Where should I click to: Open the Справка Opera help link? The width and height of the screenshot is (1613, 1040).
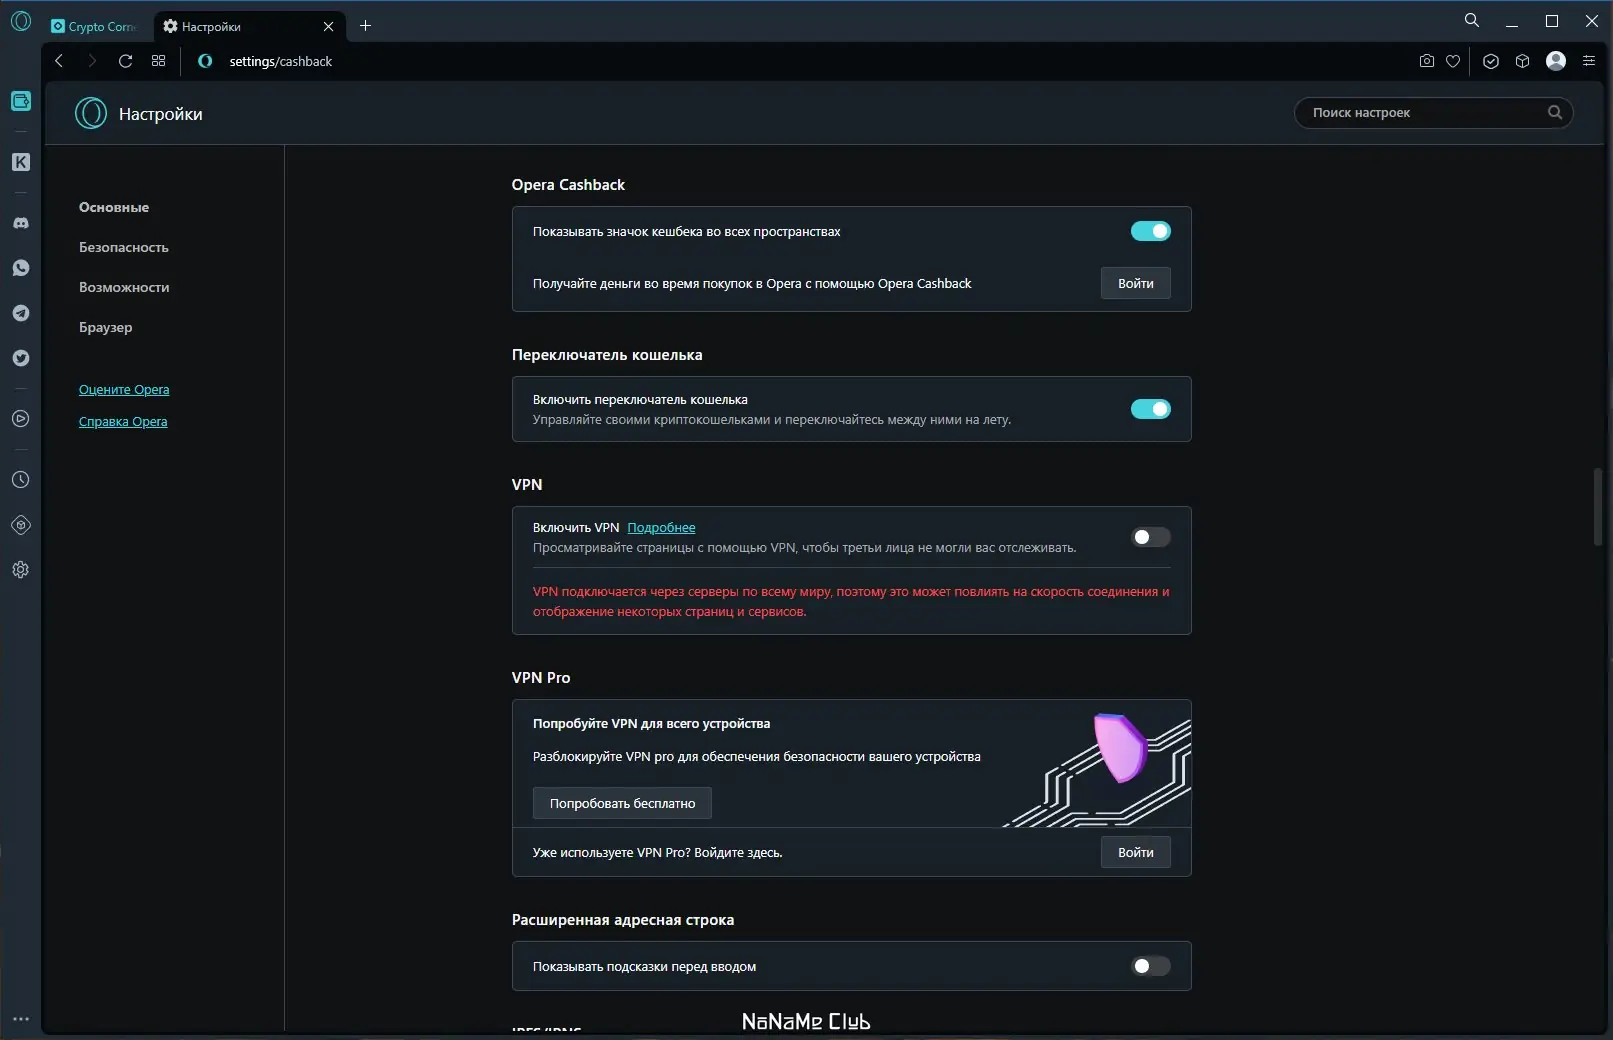pos(123,421)
